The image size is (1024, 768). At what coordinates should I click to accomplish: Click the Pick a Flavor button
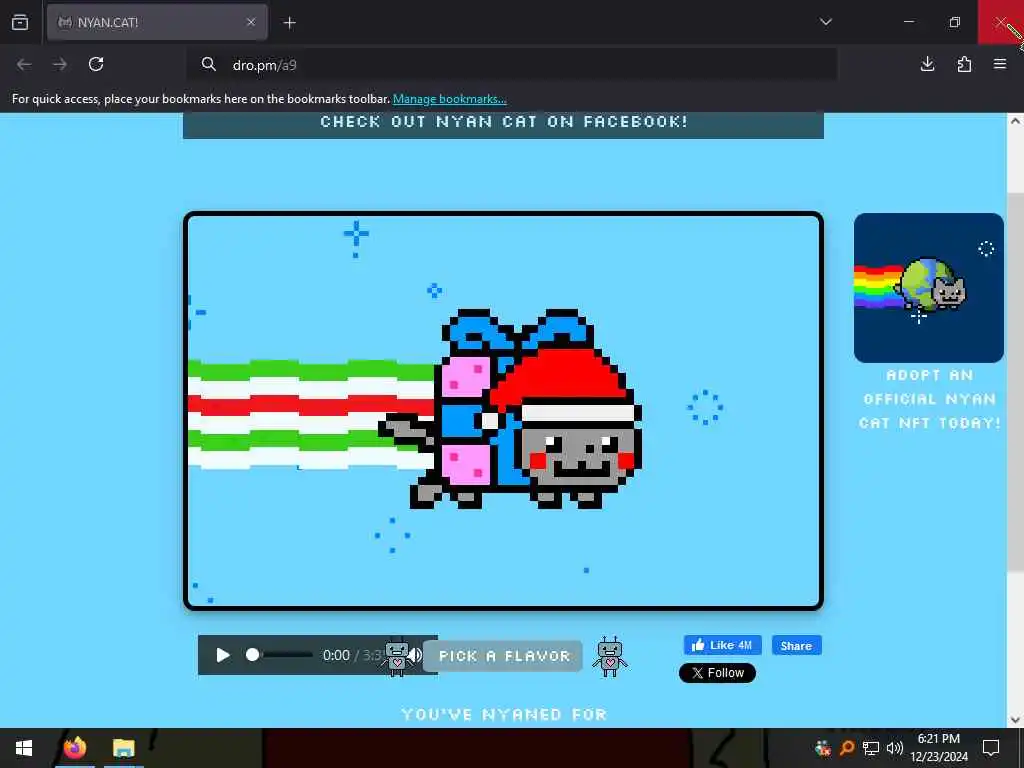click(x=504, y=656)
